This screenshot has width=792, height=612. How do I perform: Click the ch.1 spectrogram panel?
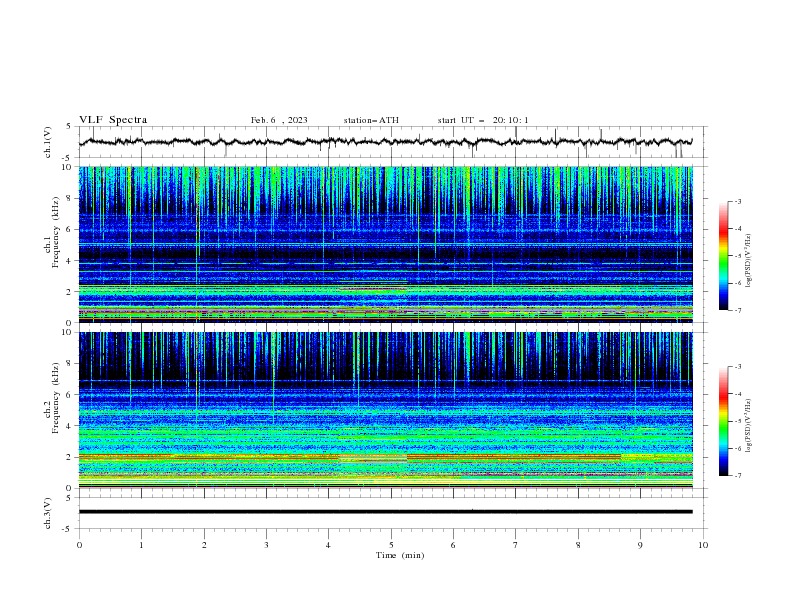point(386,244)
